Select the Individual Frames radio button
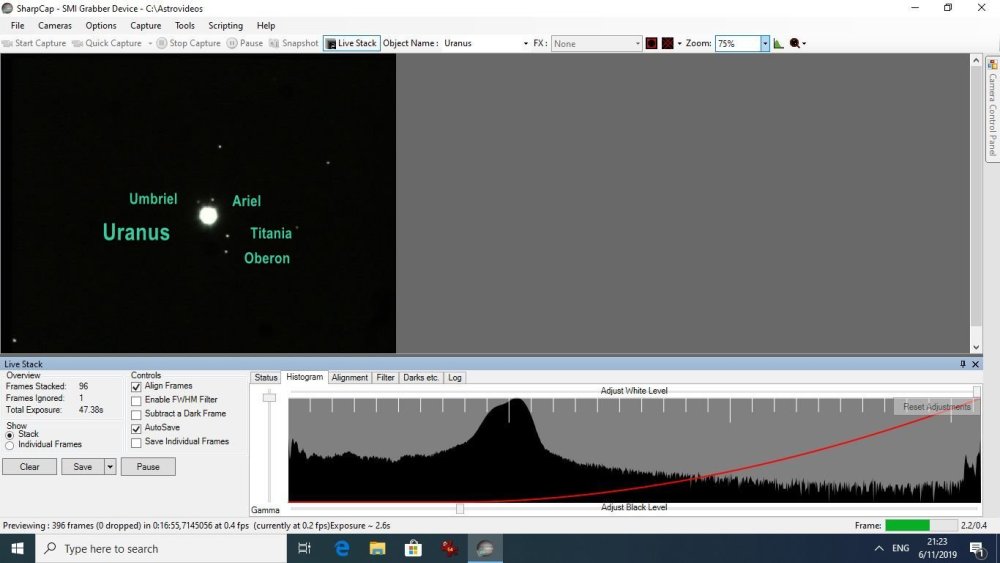The image size is (1000, 563). click(10, 444)
